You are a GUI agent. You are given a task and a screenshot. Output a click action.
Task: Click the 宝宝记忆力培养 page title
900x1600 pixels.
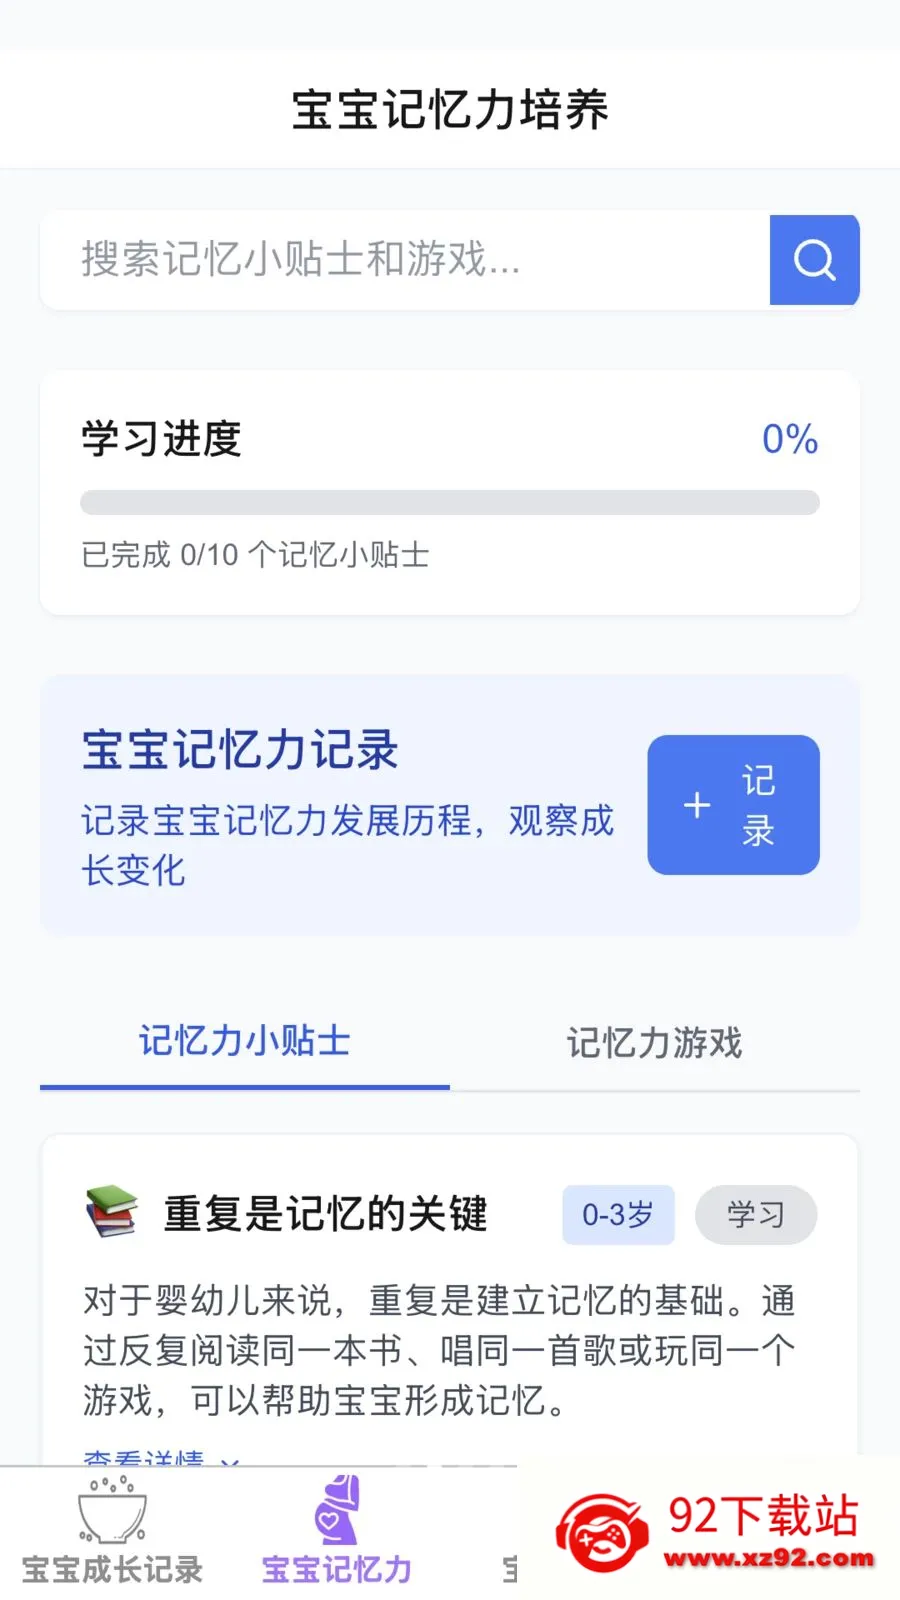[x=449, y=110]
